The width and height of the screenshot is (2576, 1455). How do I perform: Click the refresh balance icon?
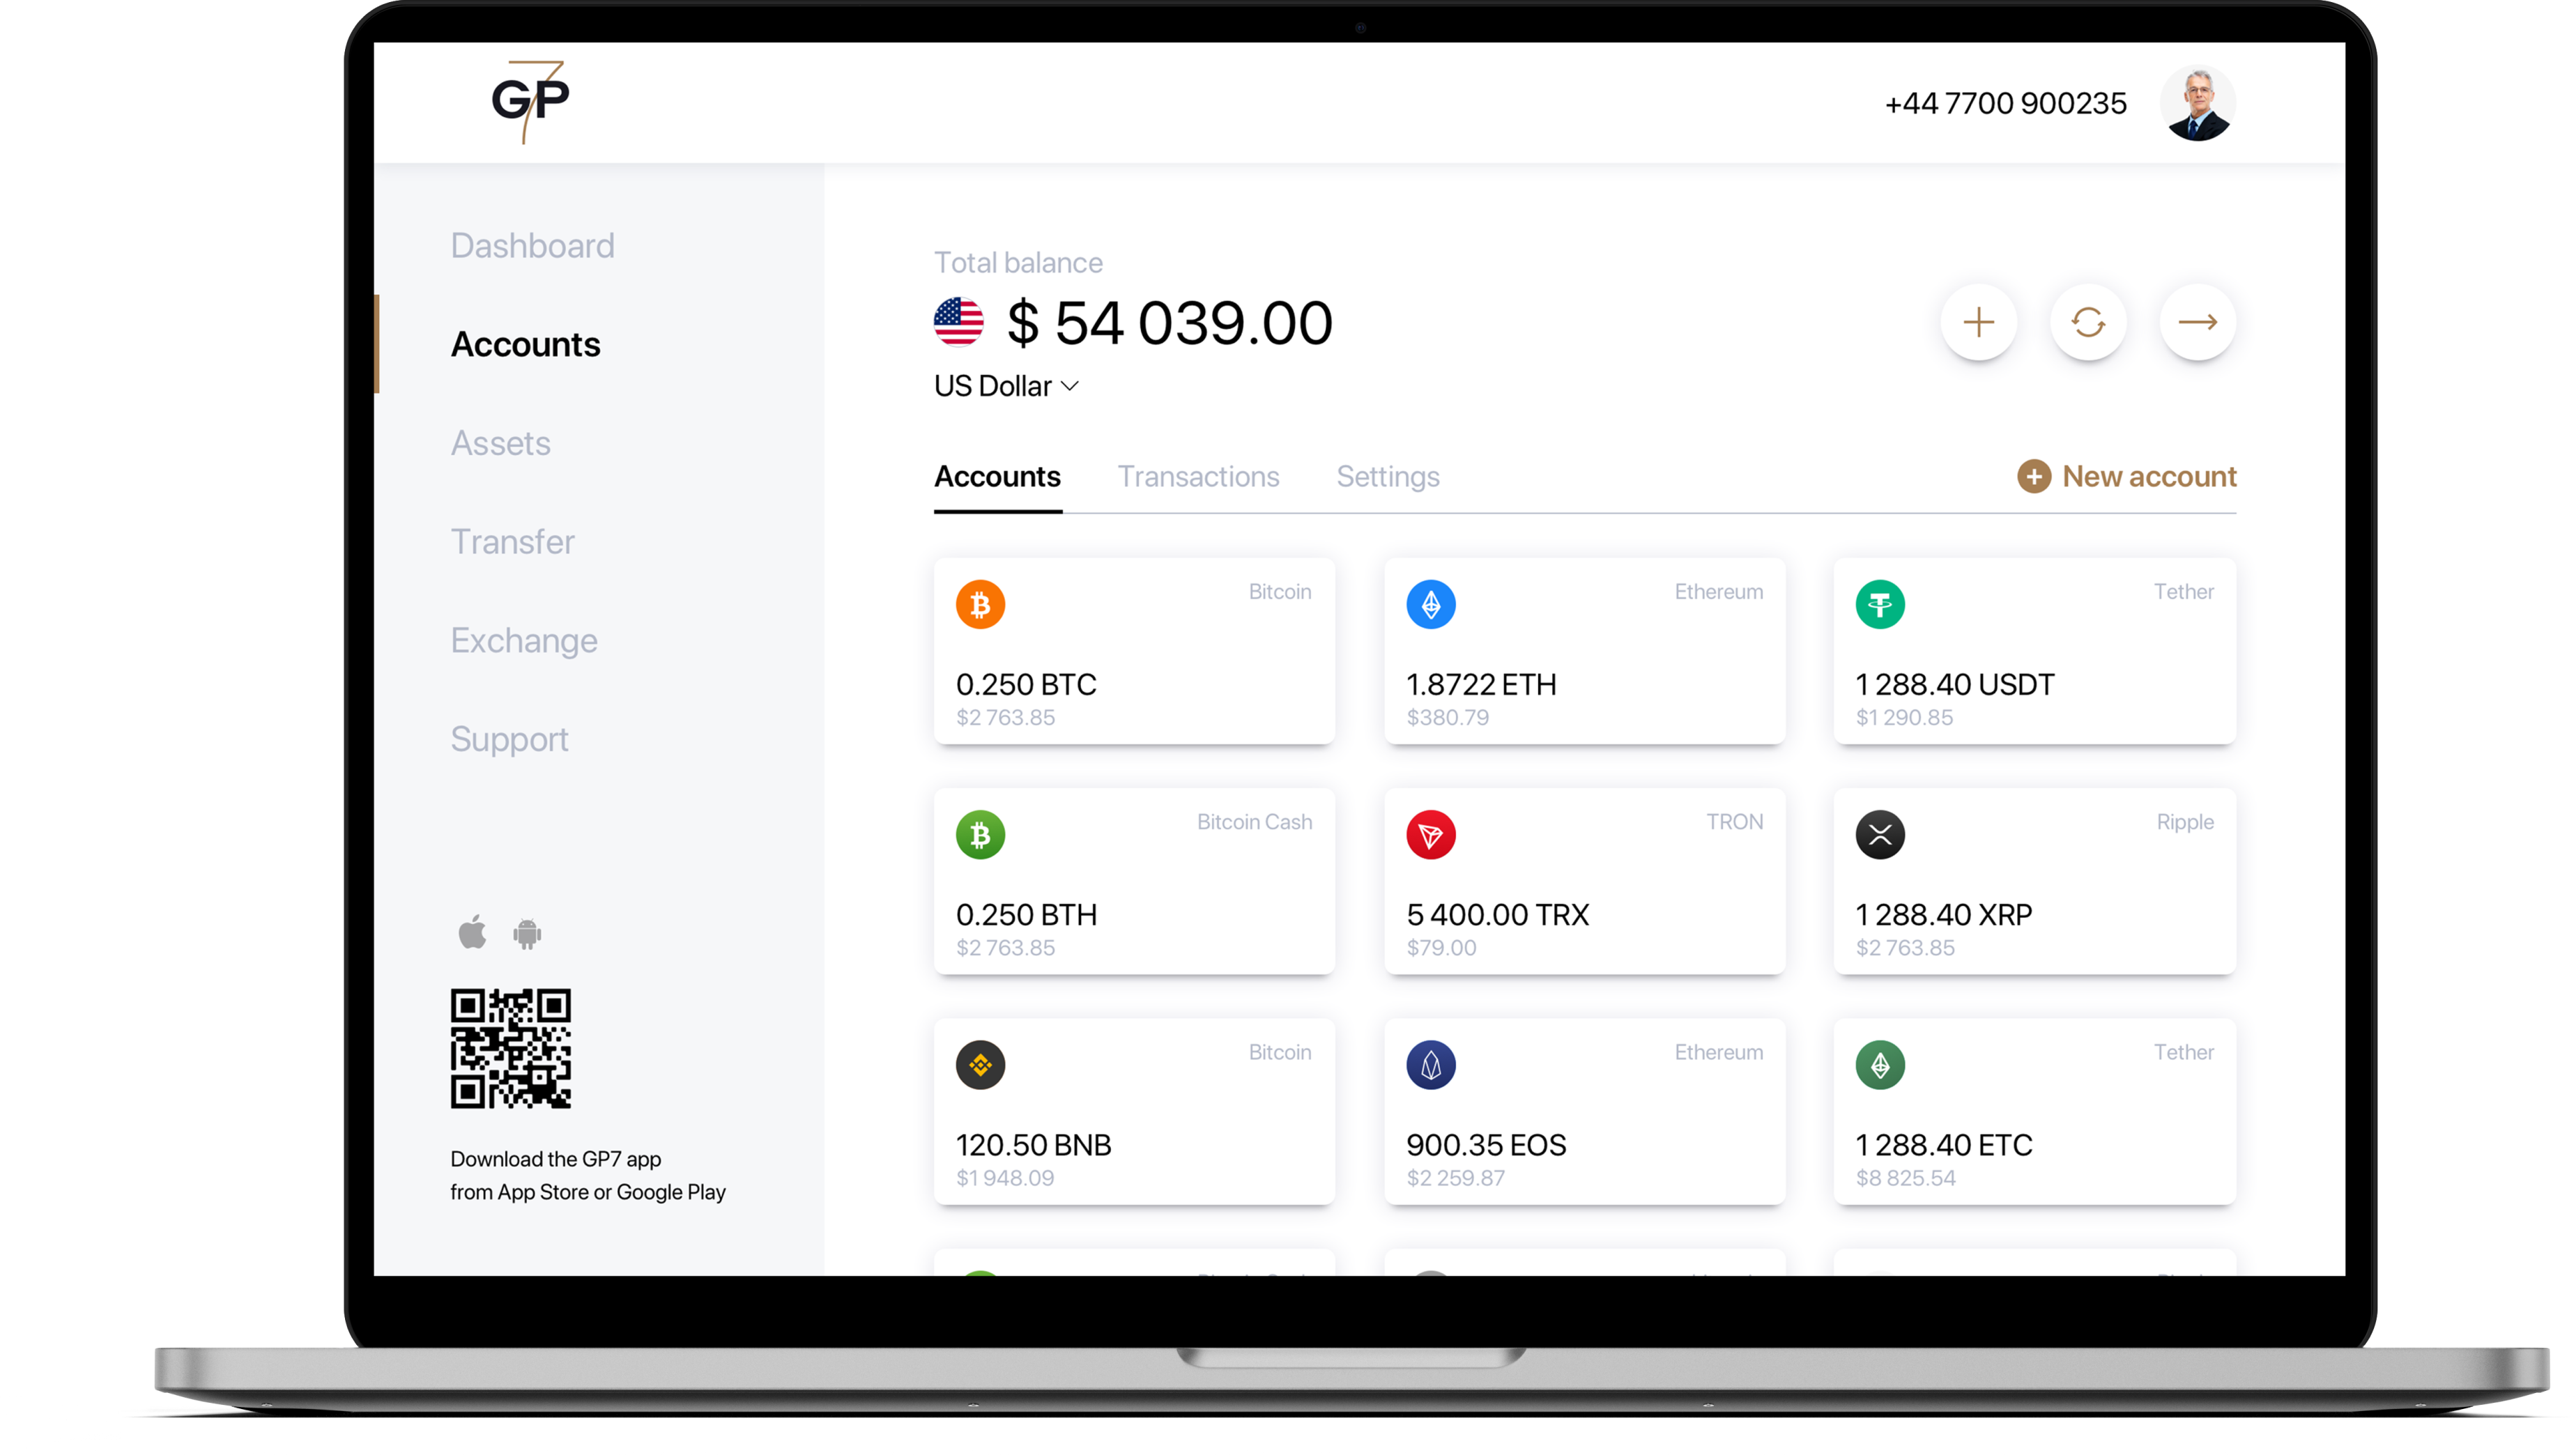[x=2087, y=322]
